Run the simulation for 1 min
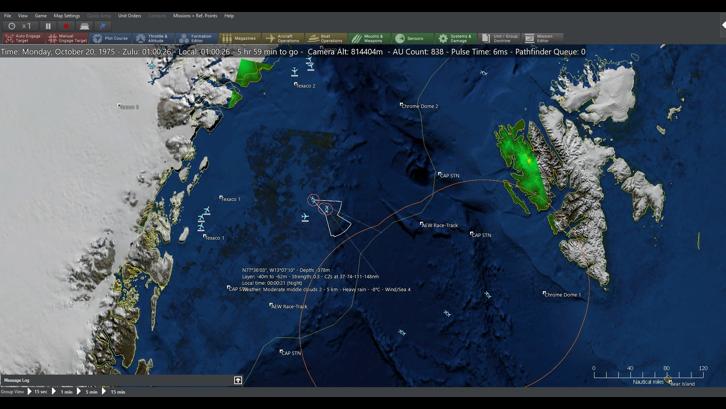 tap(63, 392)
